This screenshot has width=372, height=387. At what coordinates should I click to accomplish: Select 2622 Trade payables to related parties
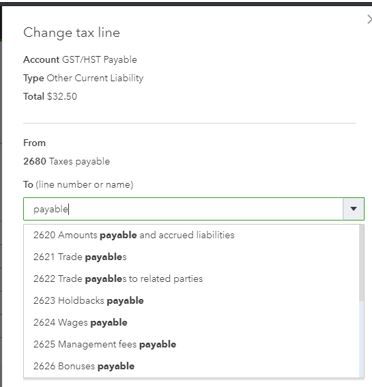[191, 279]
